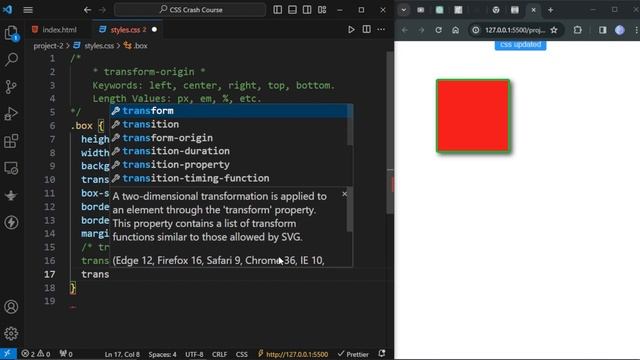Bookmark this page with the star
This screenshot has width=640, height=360.
(x=554, y=30)
